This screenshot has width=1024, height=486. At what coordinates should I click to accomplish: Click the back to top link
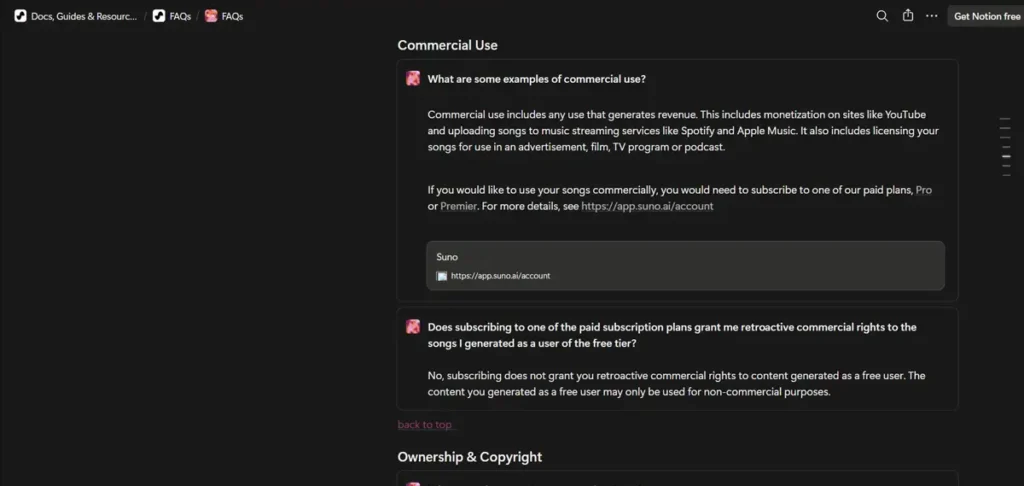425,425
